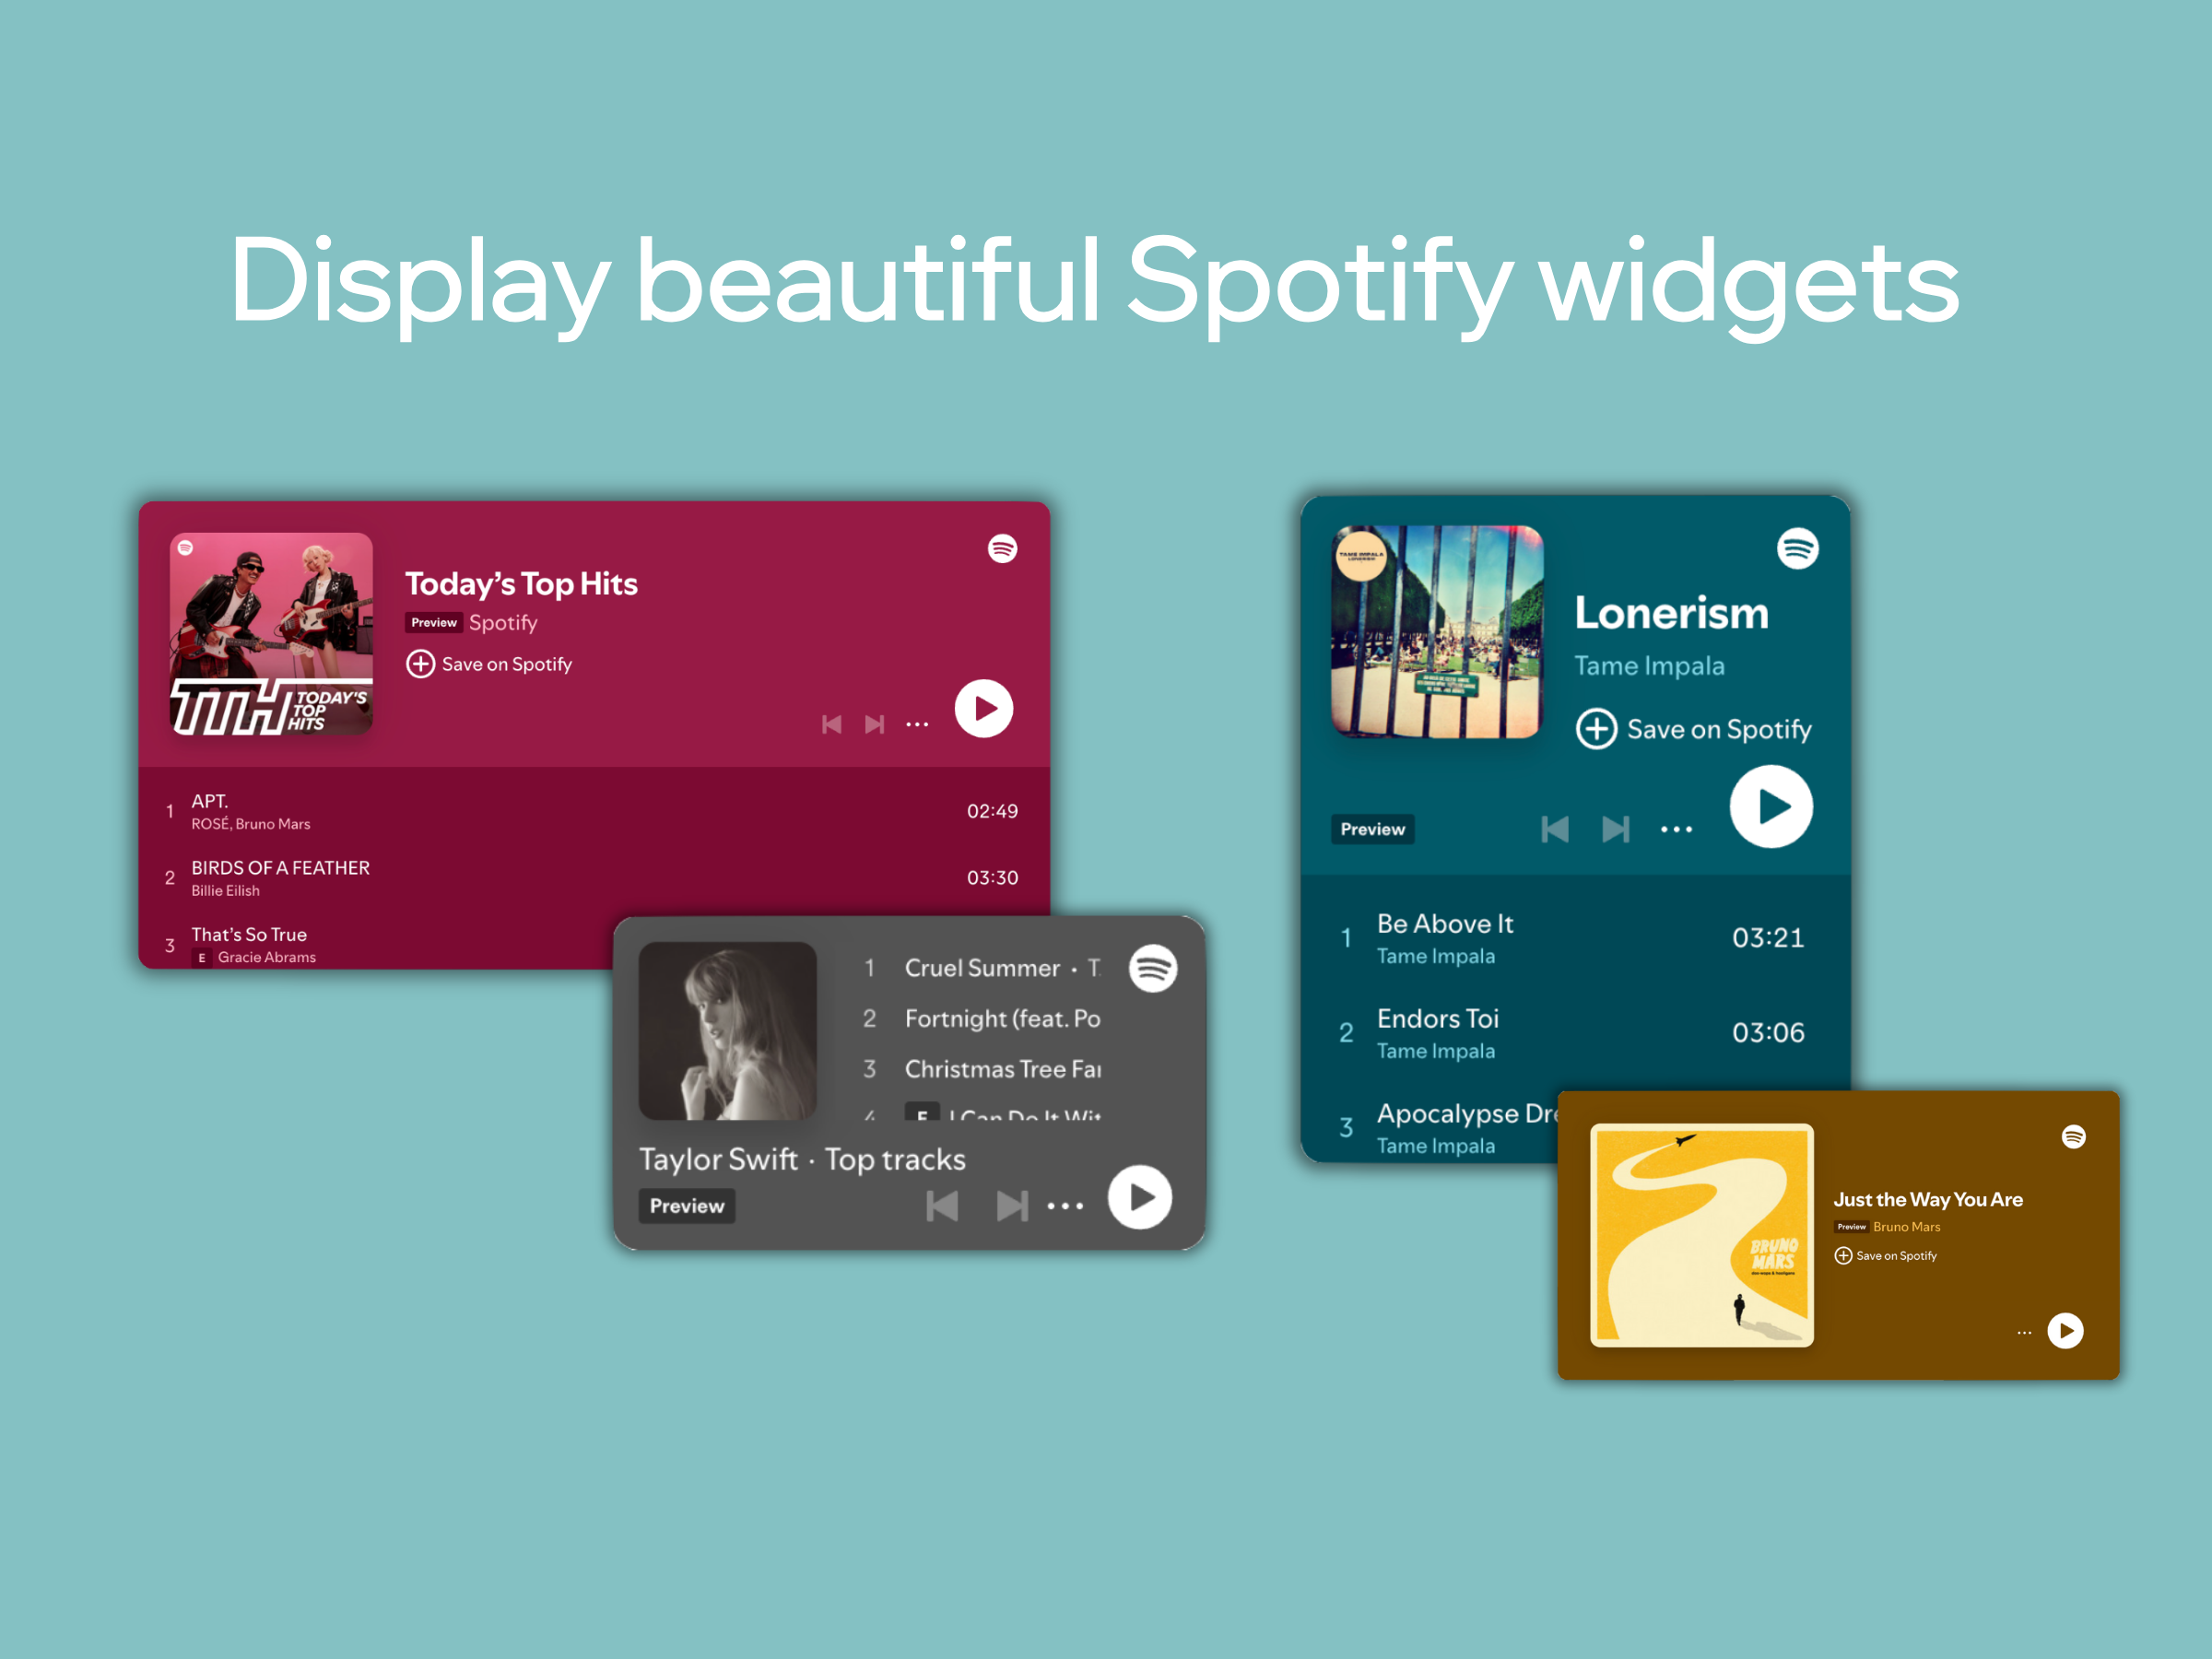The height and width of the screenshot is (1659, 2212).
Task: Open the Tame Impala artist link
Action: [1649, 666]
